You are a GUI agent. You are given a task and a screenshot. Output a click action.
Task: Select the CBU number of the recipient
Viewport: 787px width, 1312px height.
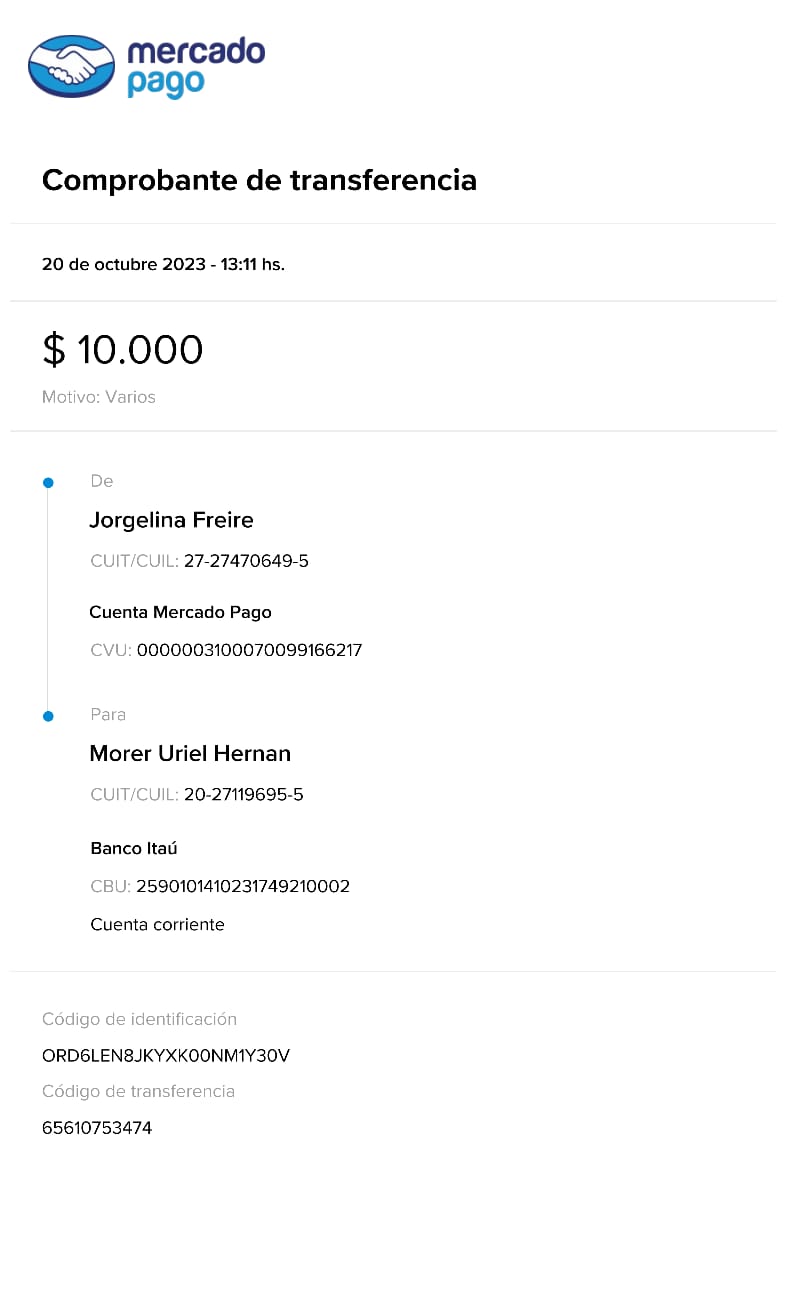243,886
